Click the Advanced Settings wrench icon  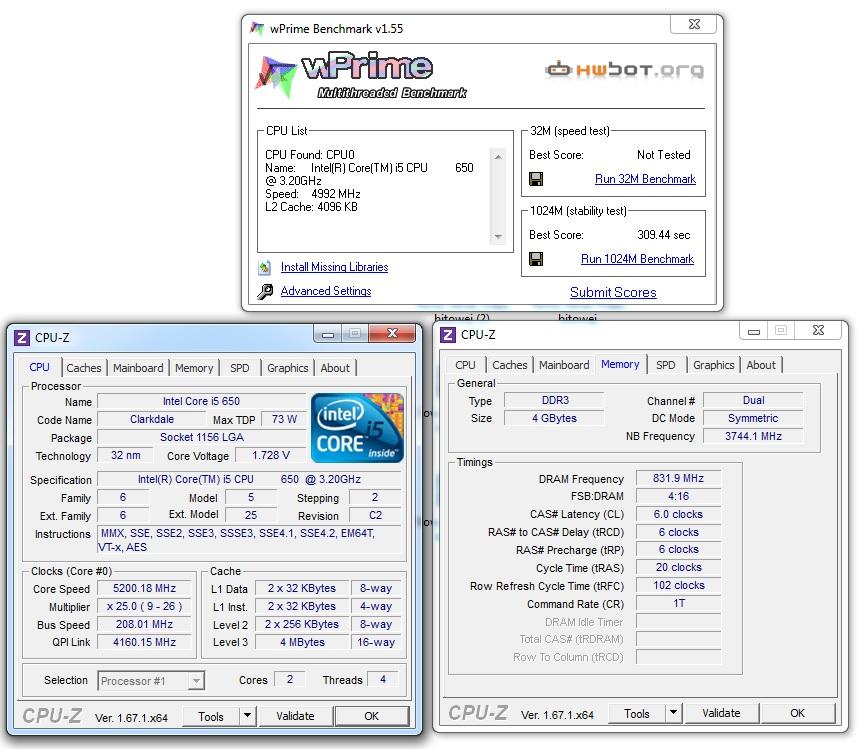(x=265, y=292)
